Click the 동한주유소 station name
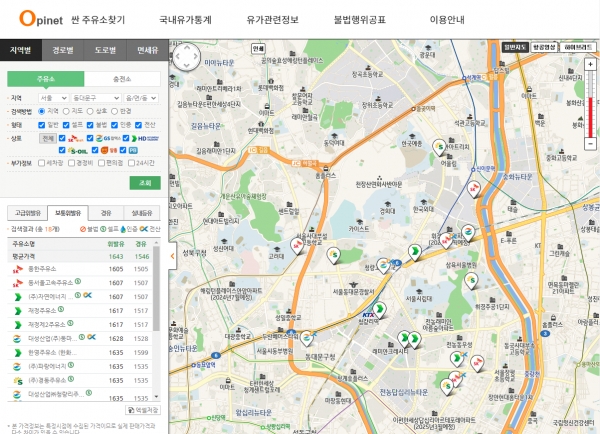 pos(42,269)
